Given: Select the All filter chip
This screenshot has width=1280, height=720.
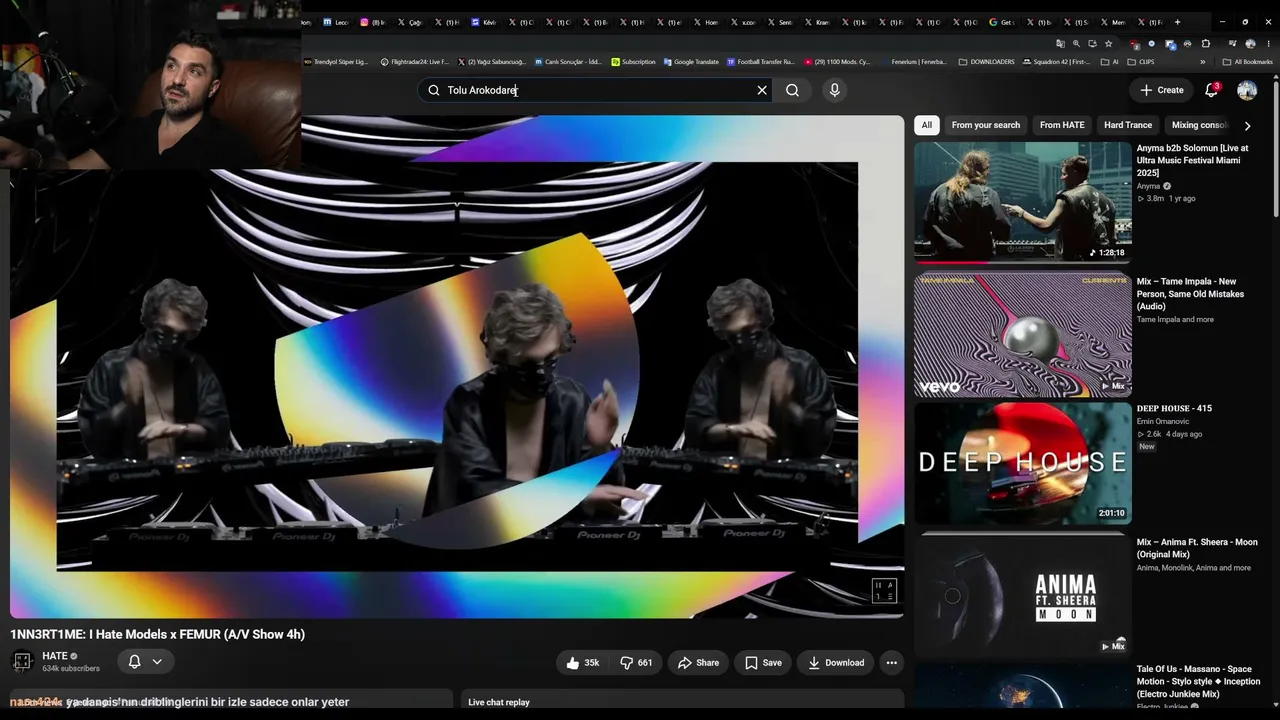Looking at the screenshot, I should pos(927,125).
